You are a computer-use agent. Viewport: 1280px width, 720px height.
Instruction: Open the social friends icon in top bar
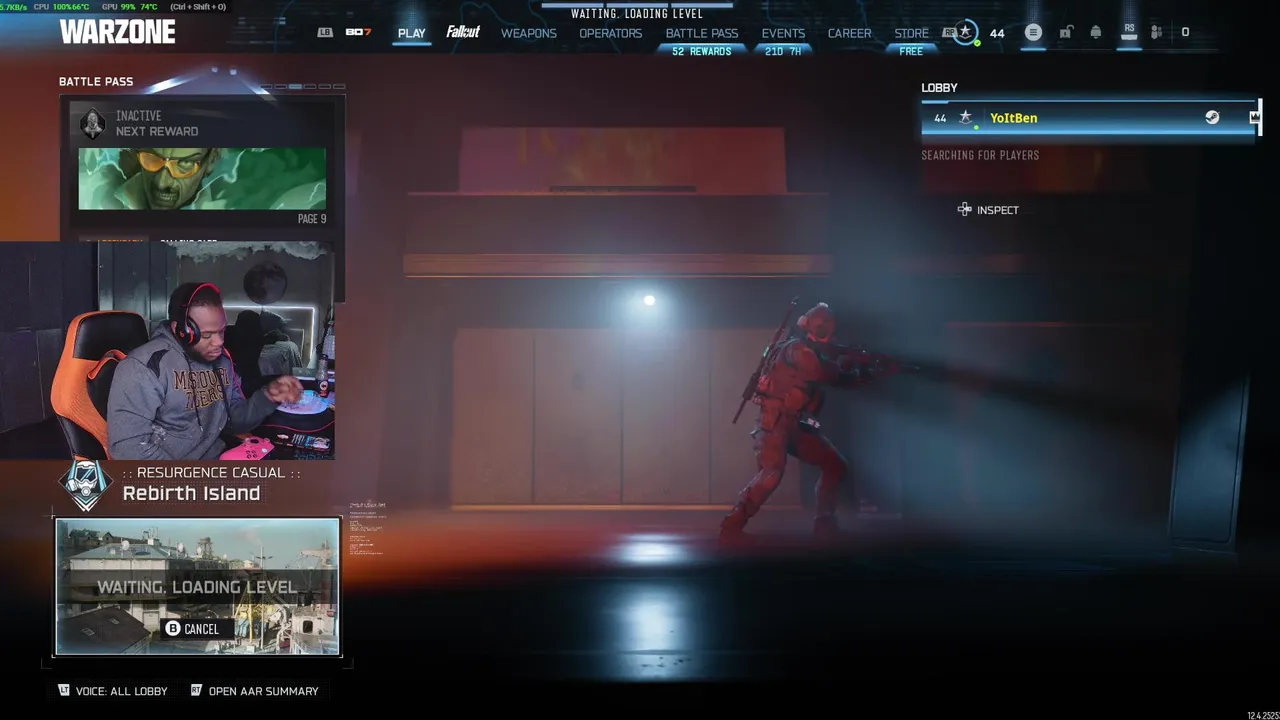pyautogui.click(x=1156, y=32)
